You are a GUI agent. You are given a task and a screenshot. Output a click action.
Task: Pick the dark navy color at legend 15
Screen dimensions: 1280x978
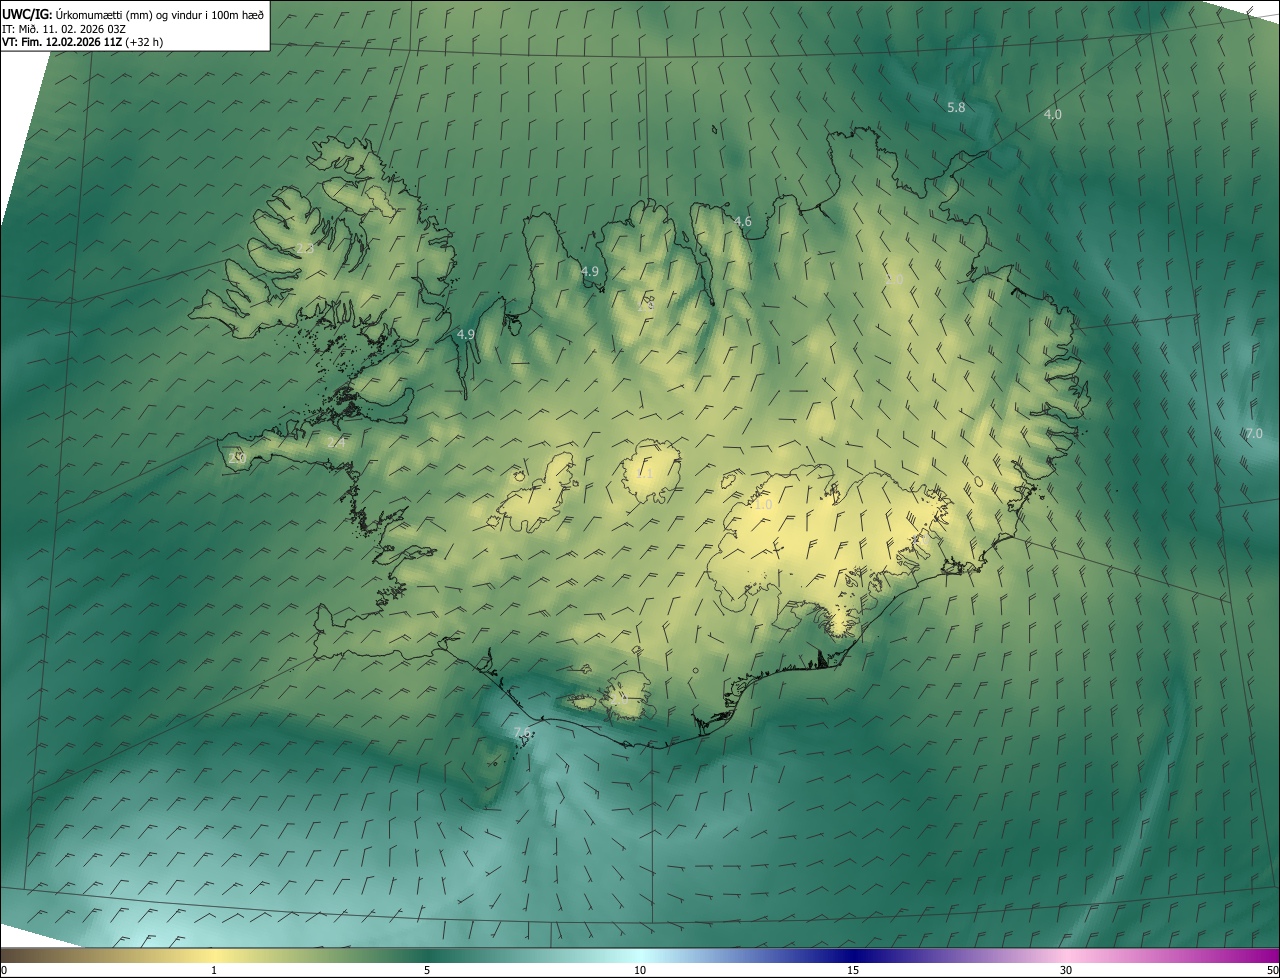(853, 956)
